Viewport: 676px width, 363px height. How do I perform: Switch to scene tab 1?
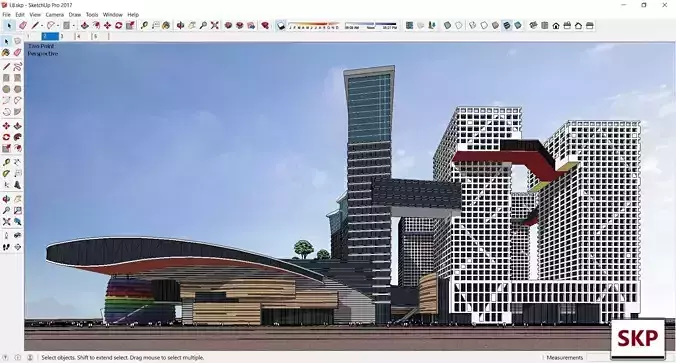[x=33, y=37]
